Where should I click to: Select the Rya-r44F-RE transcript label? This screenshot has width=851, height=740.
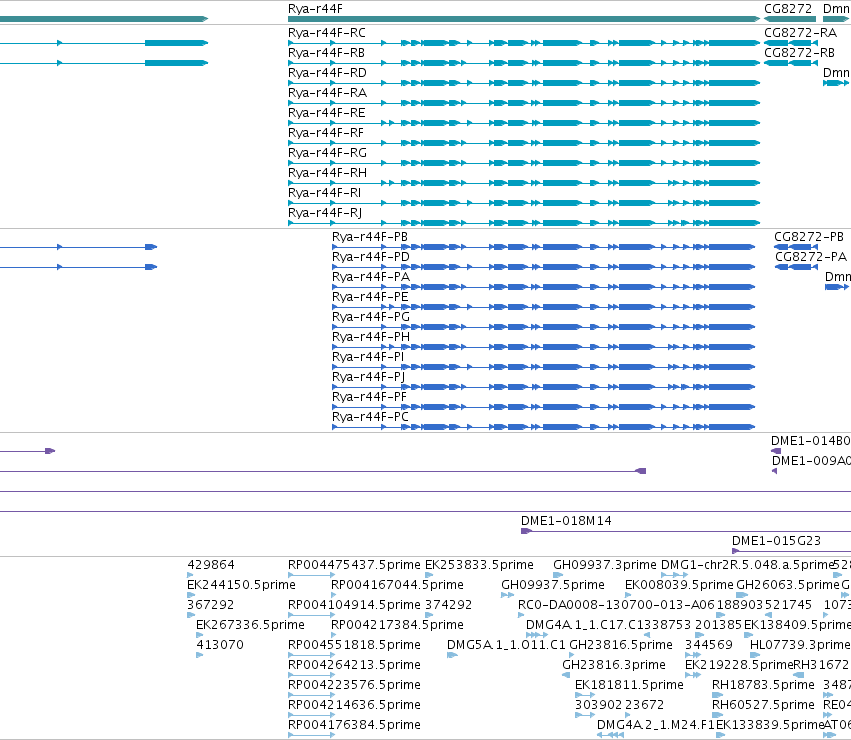pyautogui.click(x=327, y=113)
